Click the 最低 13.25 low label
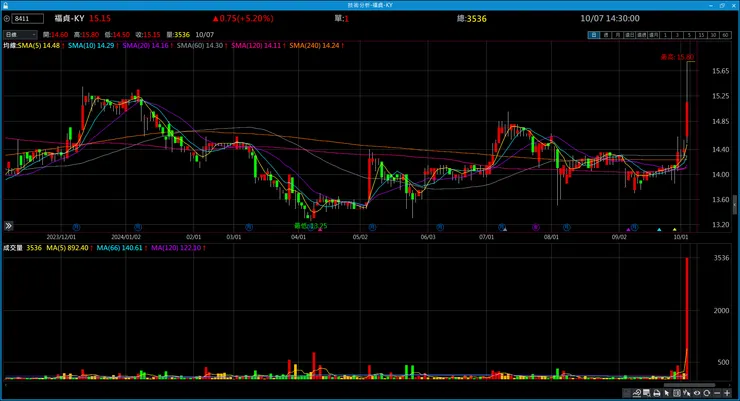Viewport: 740px width, 401px height. pos(311,226)
